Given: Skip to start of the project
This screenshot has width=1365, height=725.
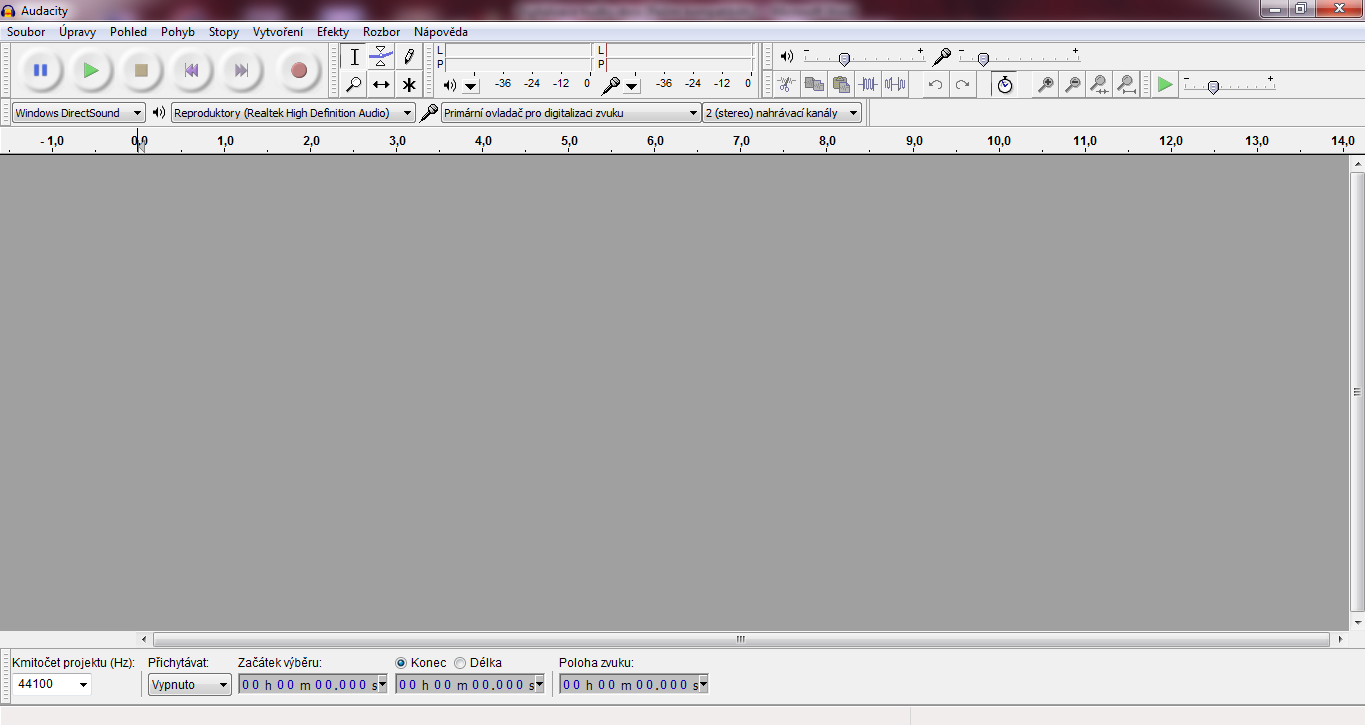Looking at the screenshot, I should pos(191,70).
